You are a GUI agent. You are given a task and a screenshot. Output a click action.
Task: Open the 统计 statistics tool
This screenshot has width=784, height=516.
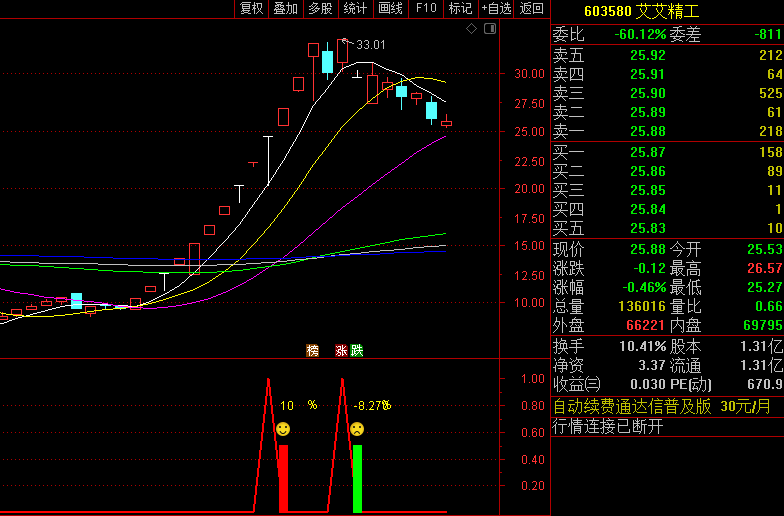(x=356, y=8)
